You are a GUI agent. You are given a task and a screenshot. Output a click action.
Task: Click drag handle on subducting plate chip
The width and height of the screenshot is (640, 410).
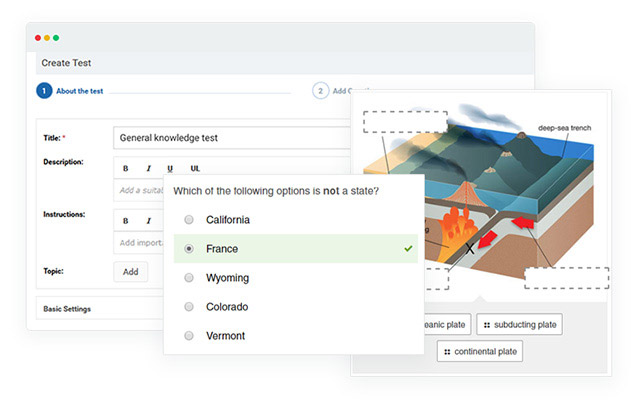[487, 325]
